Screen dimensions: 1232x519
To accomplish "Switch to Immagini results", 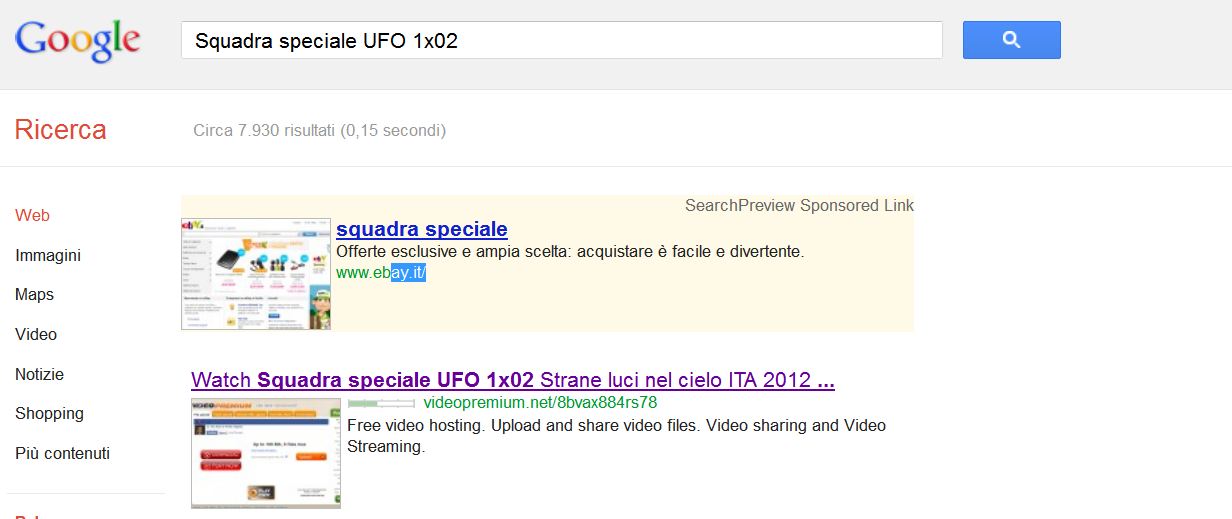I will [x=48, y=255].
